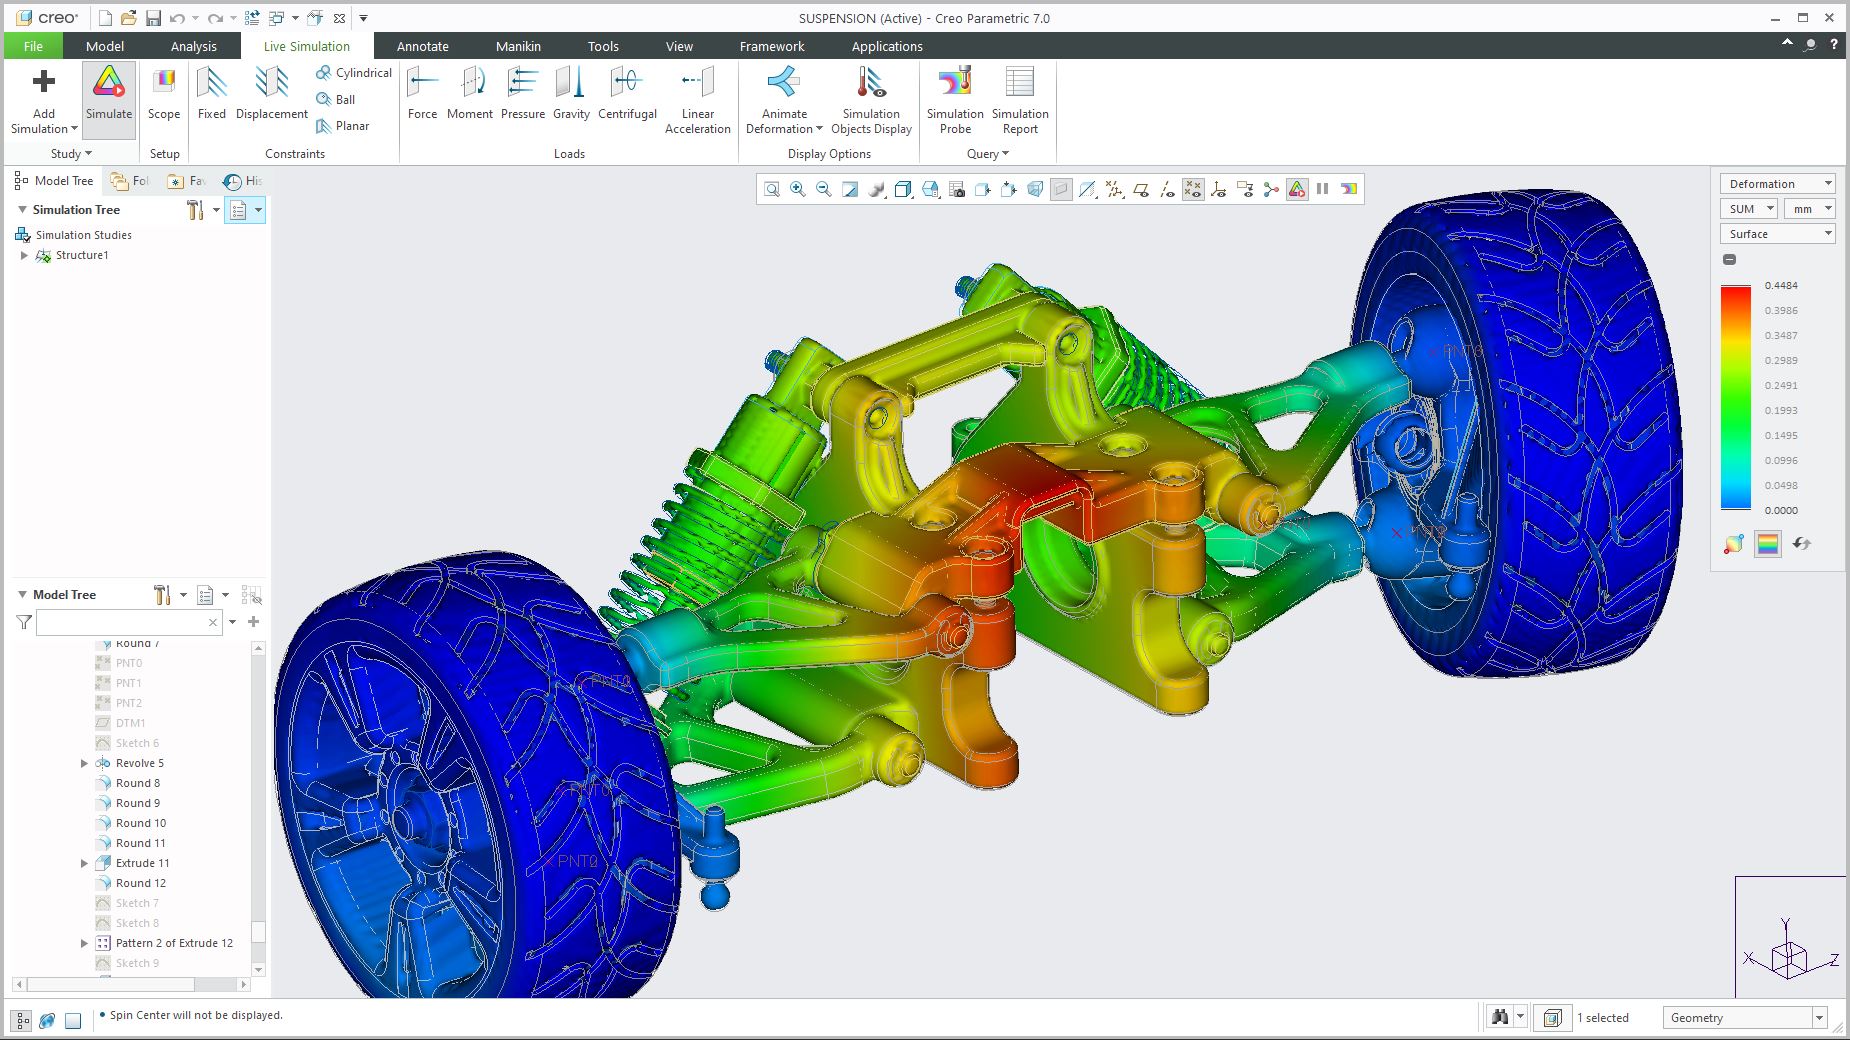1850x1040 pixels.
Task: Open the Deformation result type dropdown
Action: (x=1777, y=184)
